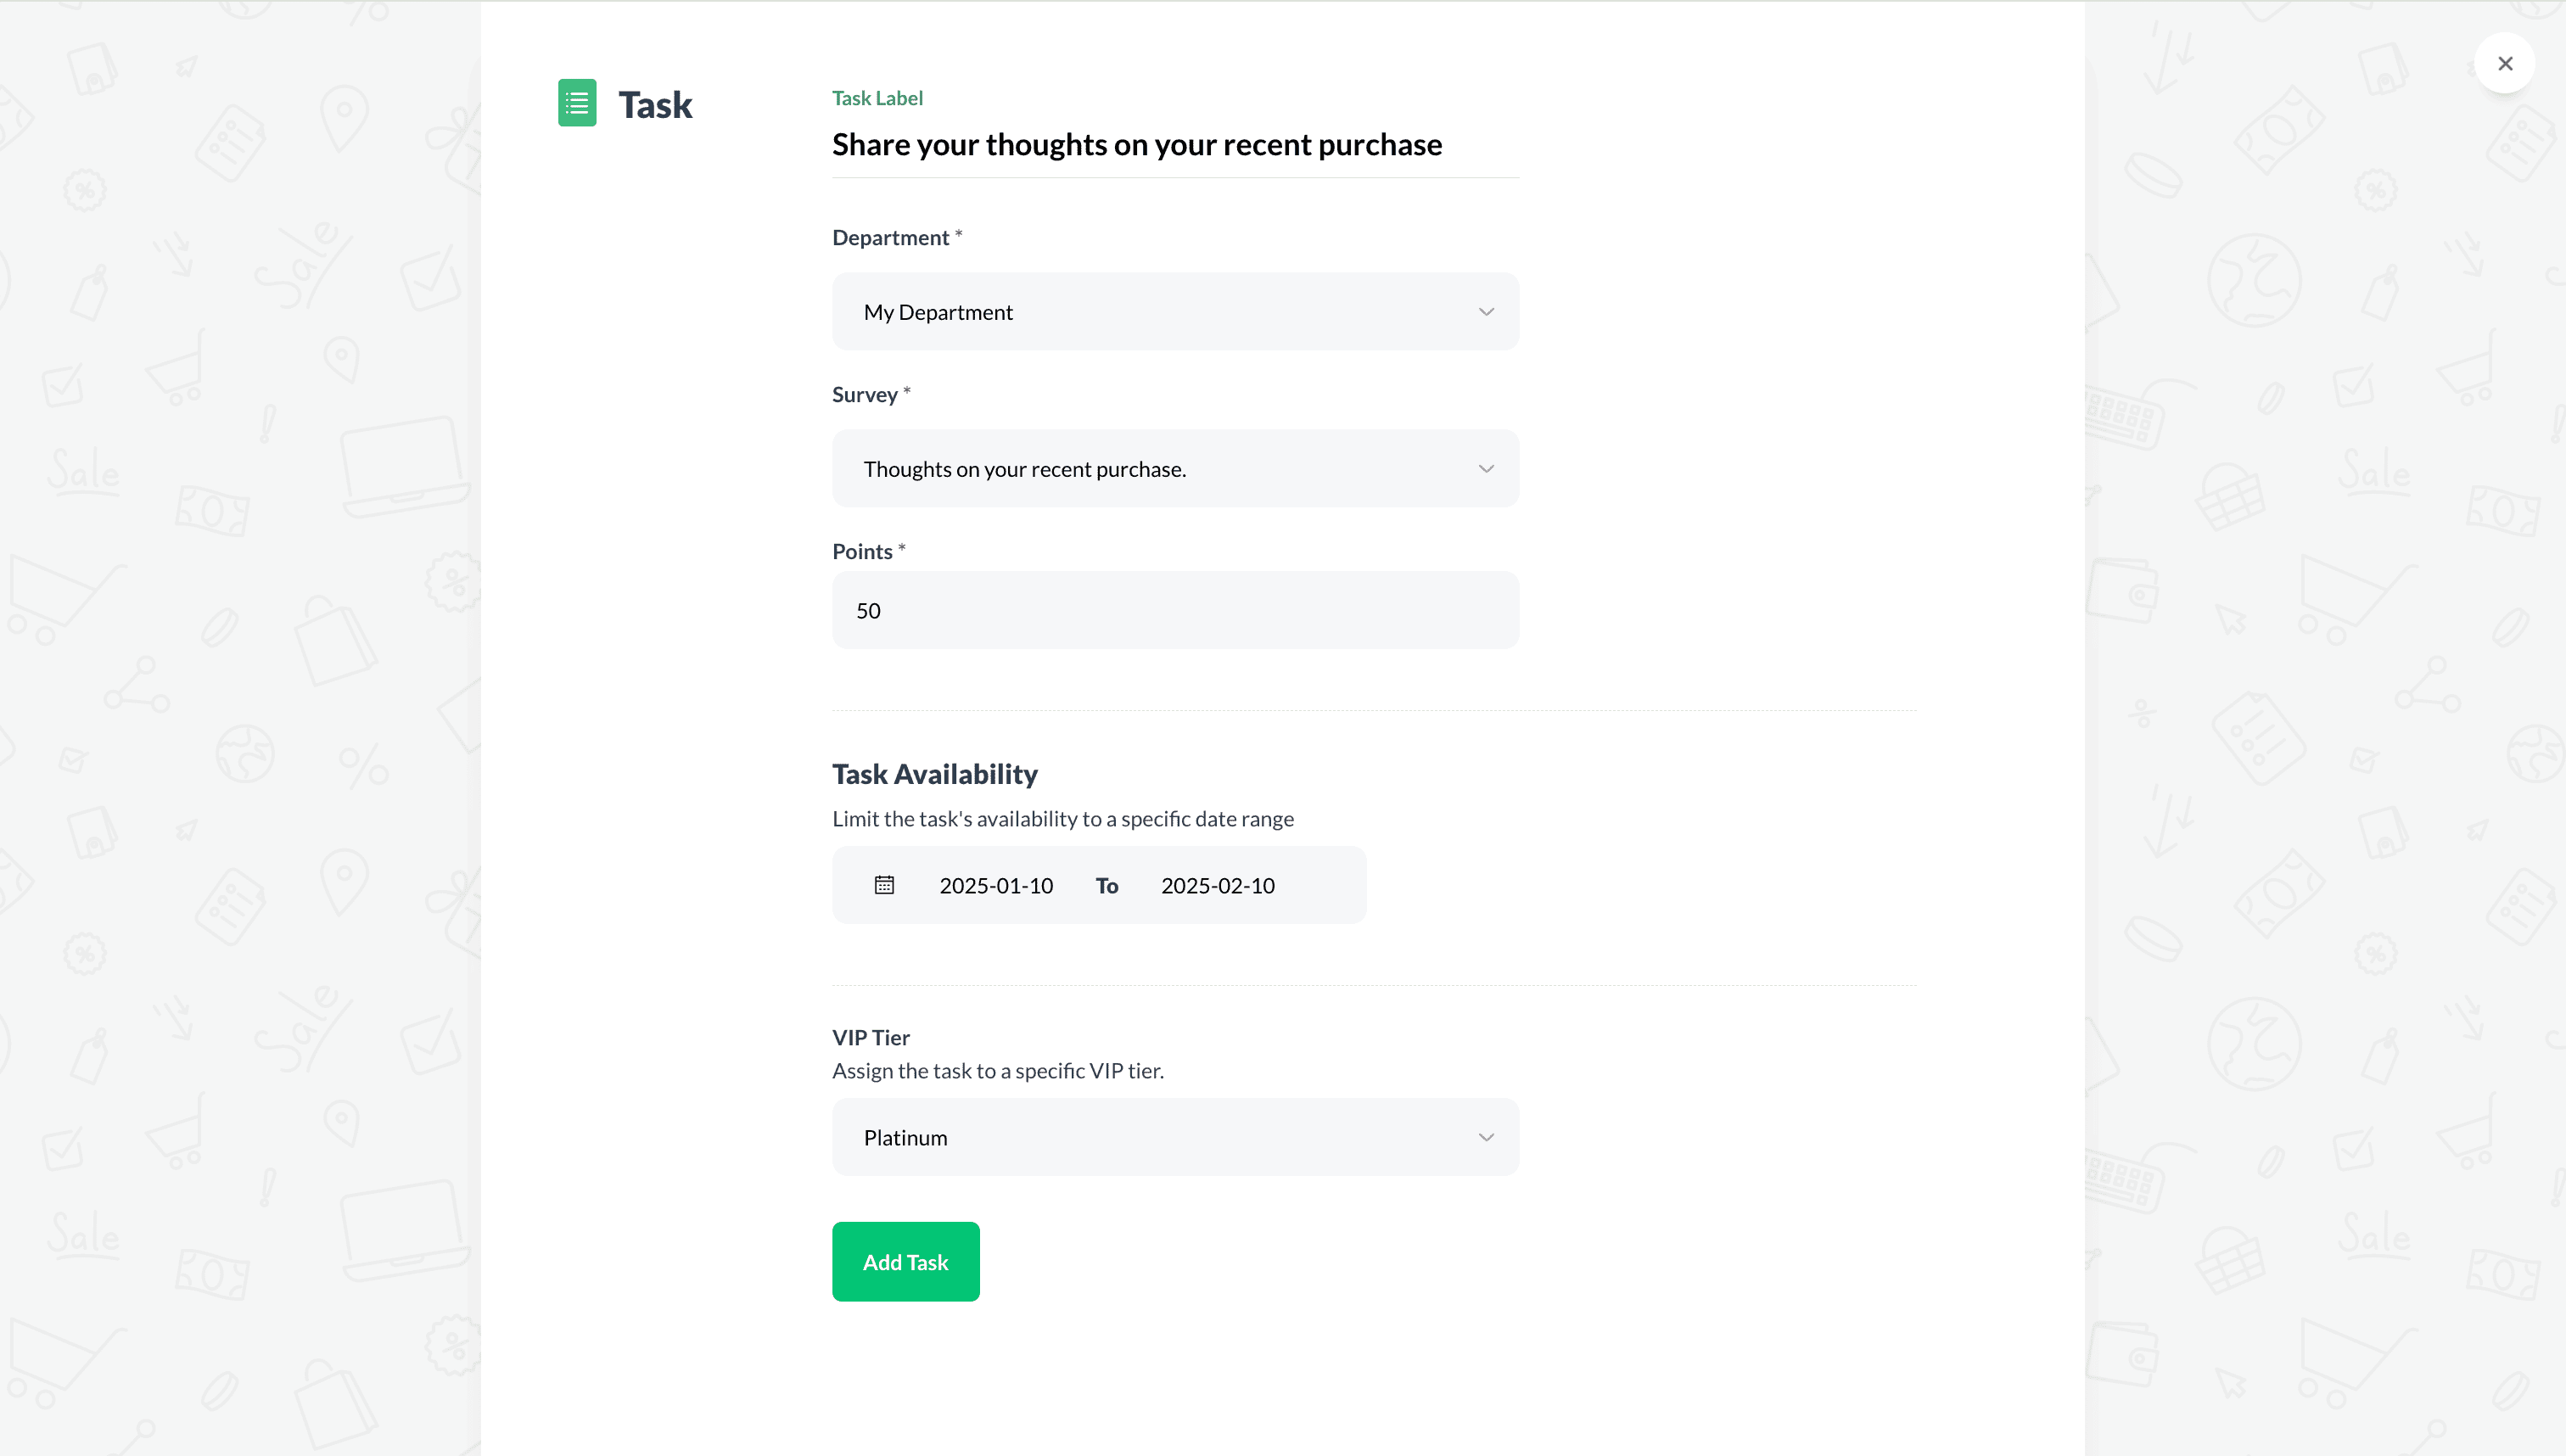Select the start date 2025-01-10
The image size is (2566, 1456).
(x=996, y=886)
